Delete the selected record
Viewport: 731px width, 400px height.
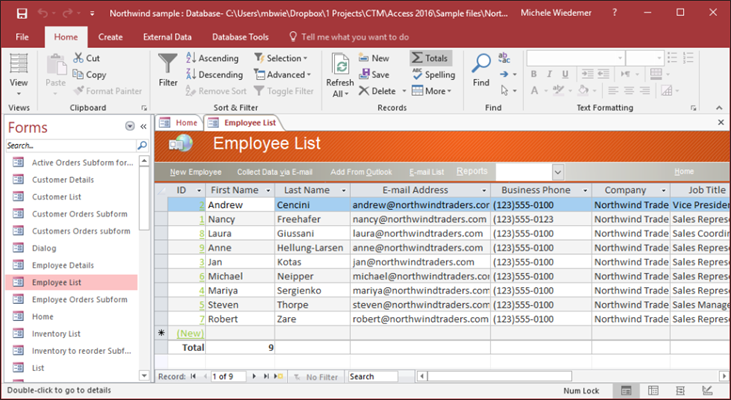point(378,91)
